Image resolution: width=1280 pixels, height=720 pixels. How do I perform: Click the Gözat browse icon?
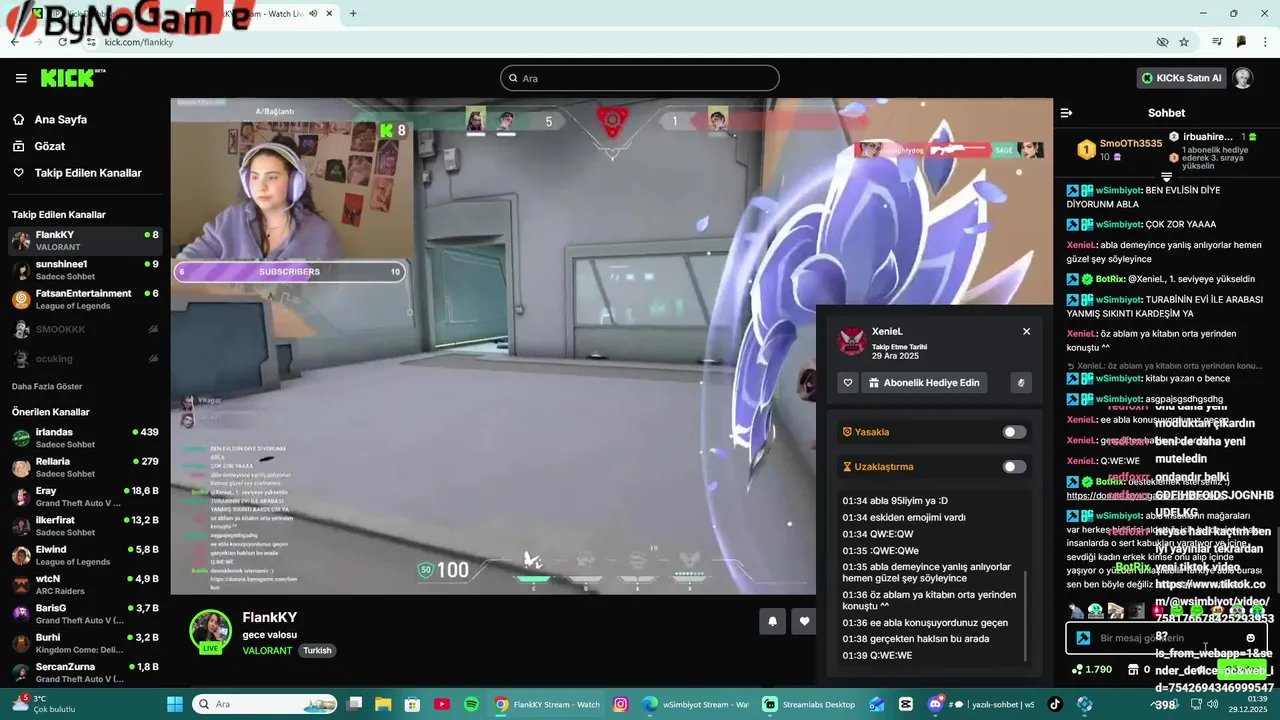click(x=18, y=146)
